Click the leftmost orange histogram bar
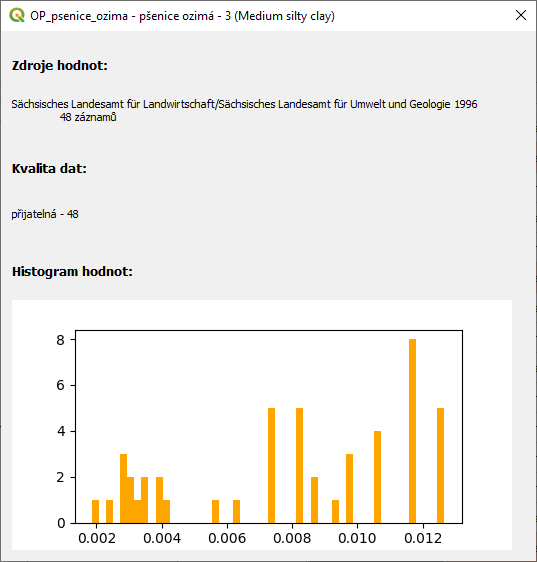537x562 pixels. 95,512
